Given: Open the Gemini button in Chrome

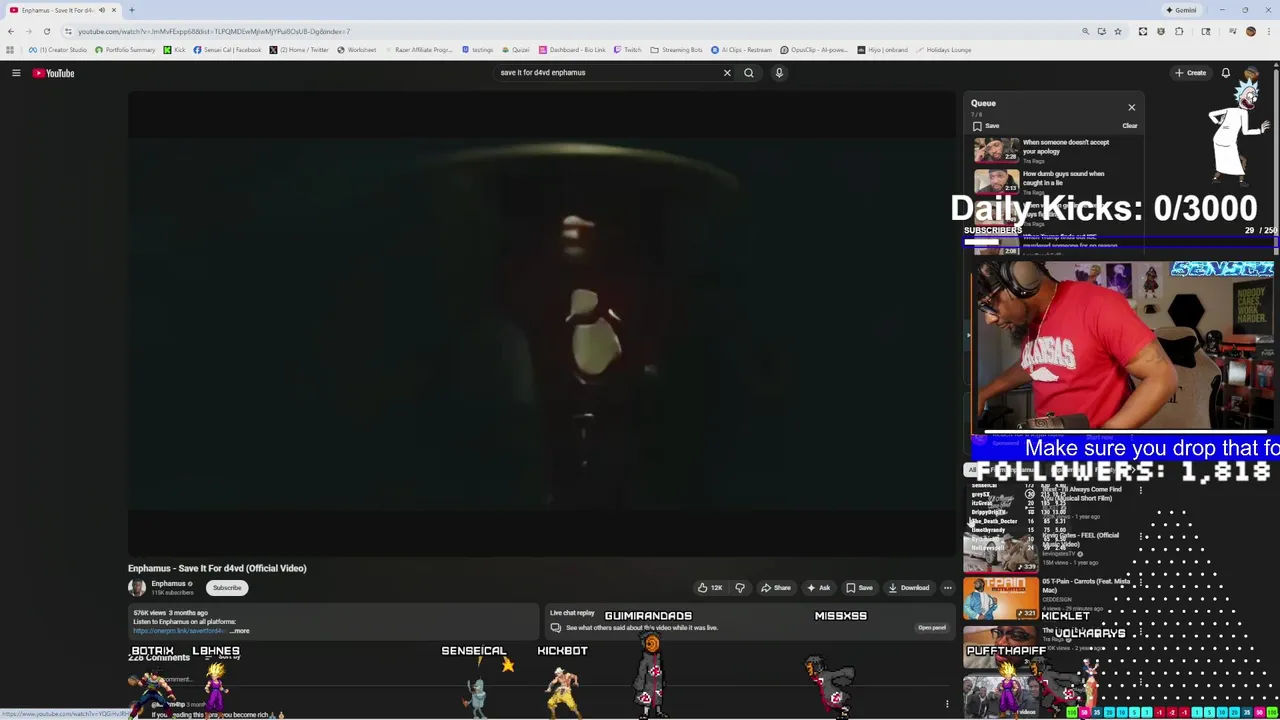Looking at the screenshot, I should [x=1181, y=10].
